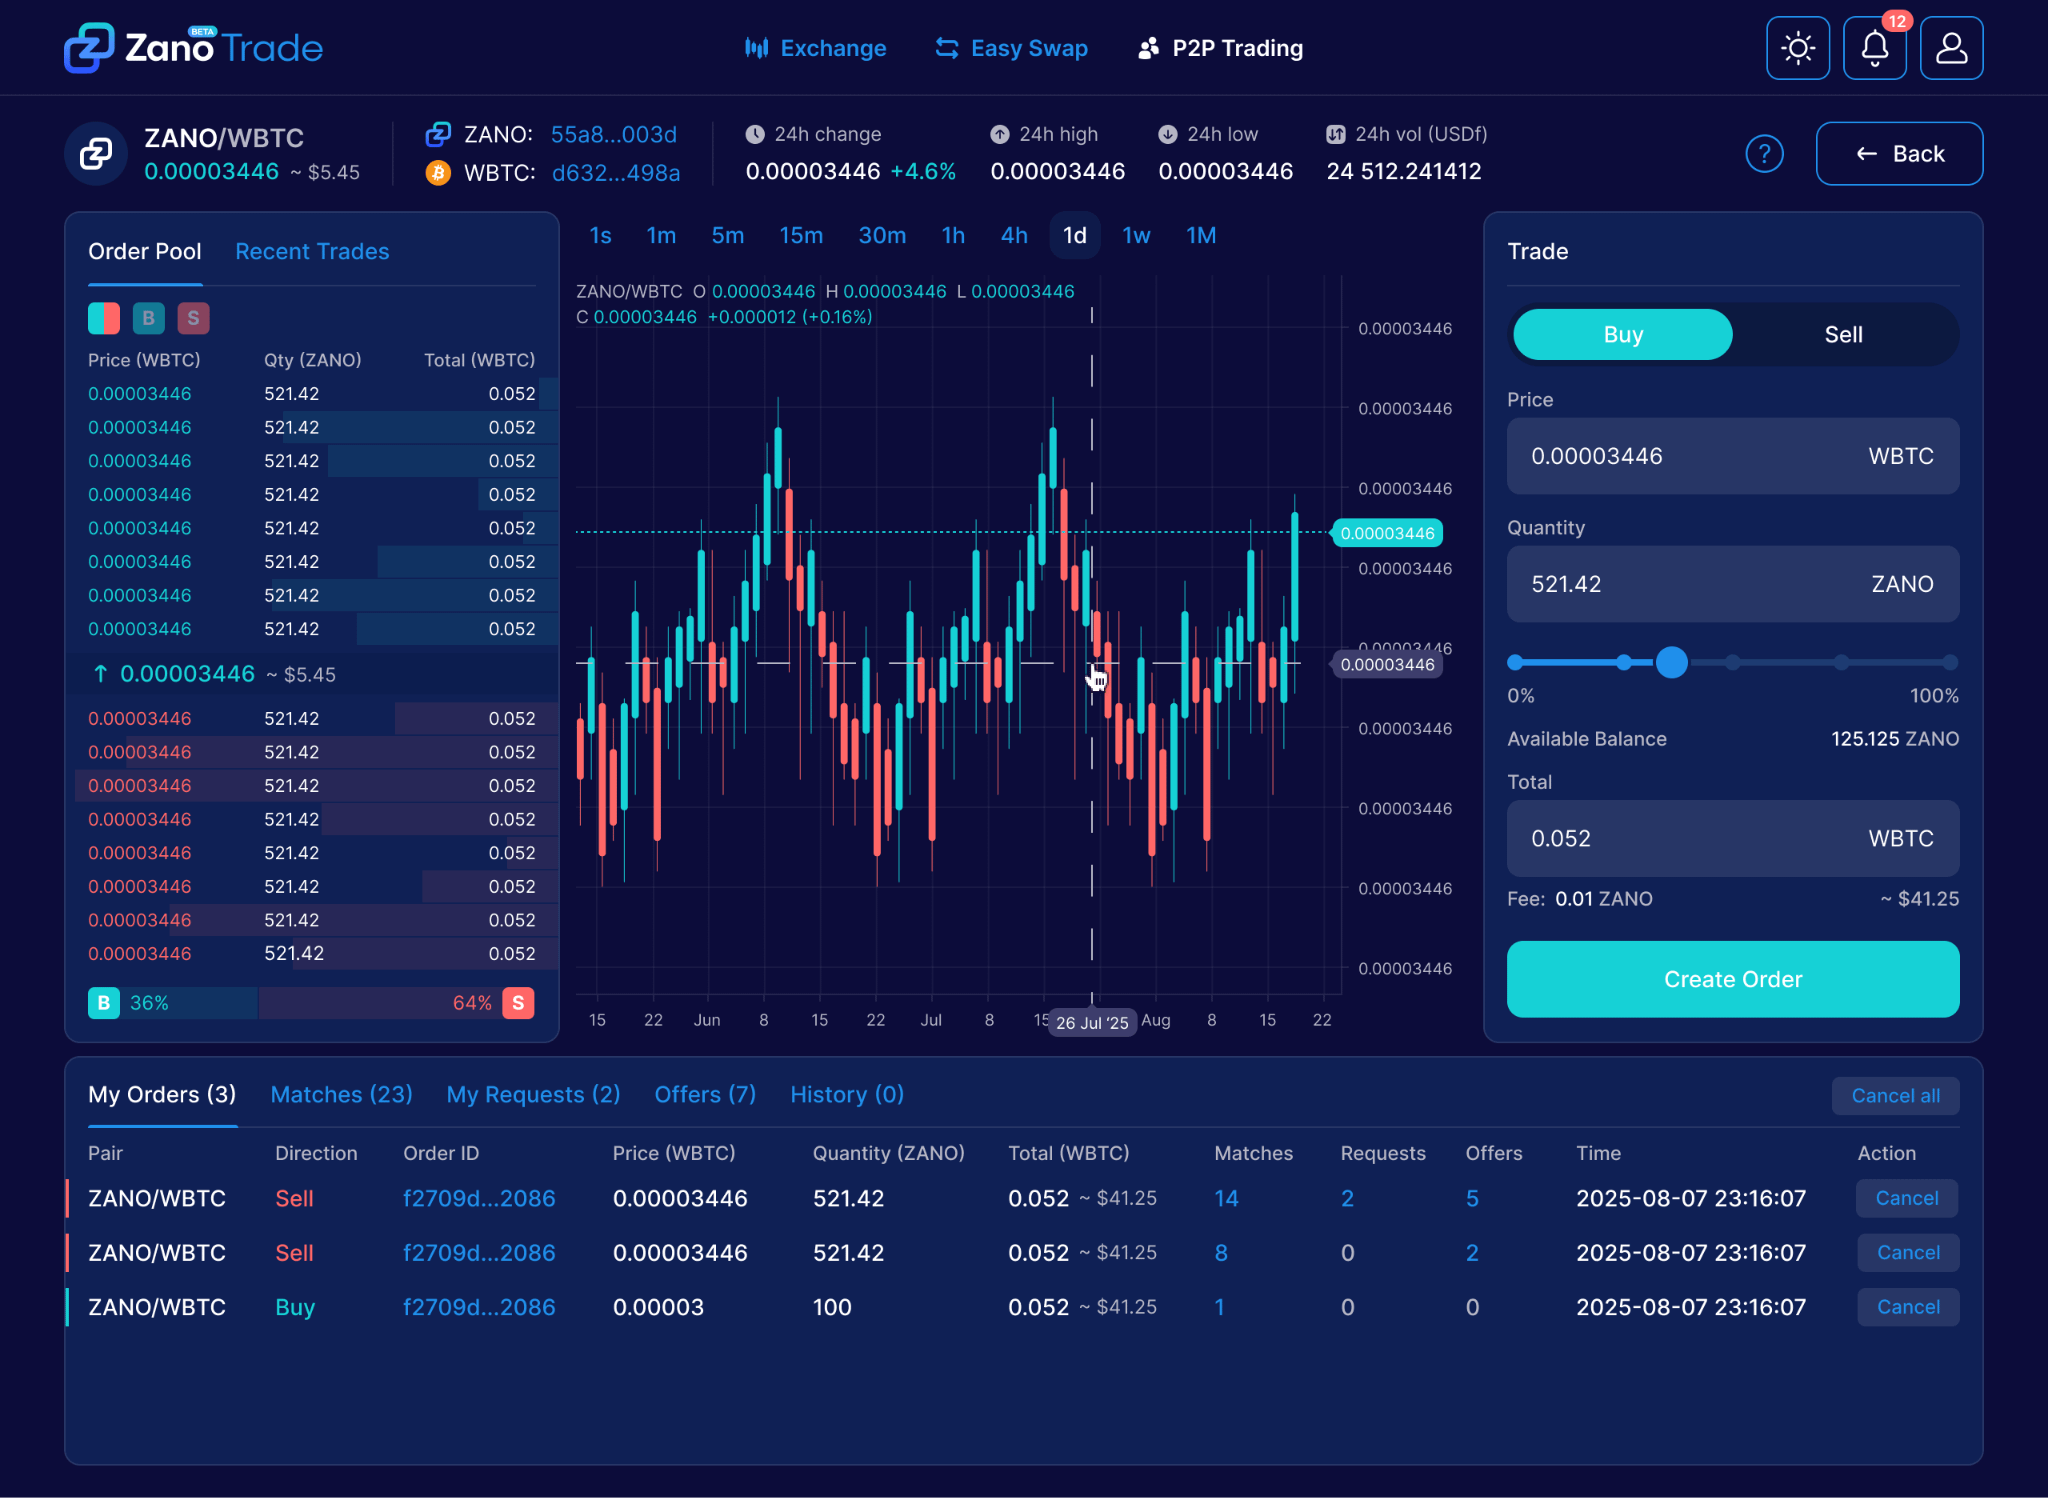Click the help question mark icon
Viewport: 2048px width, 1498px height.
click(x=1764, y=154)
